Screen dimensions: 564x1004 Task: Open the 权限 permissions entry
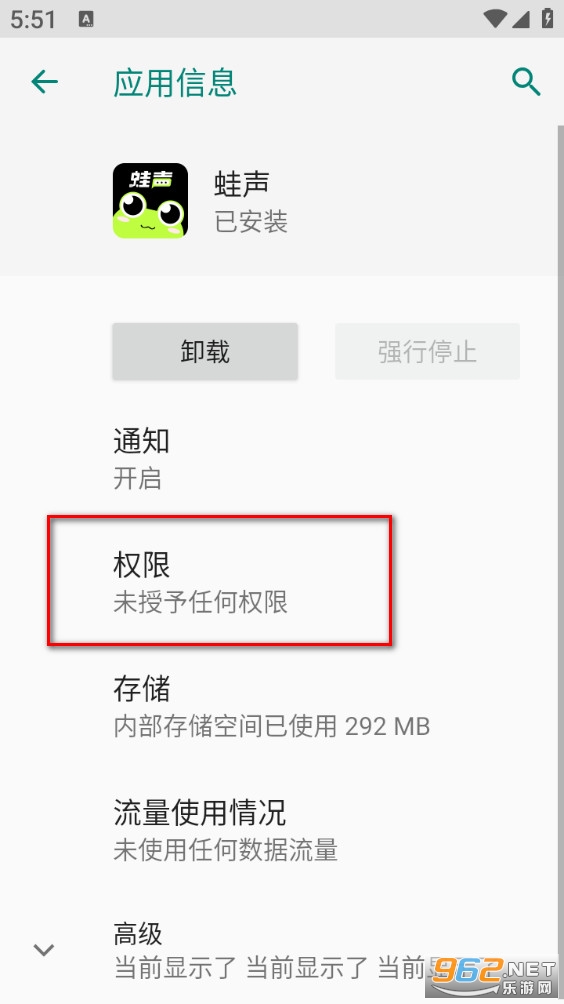pos(282,583)
